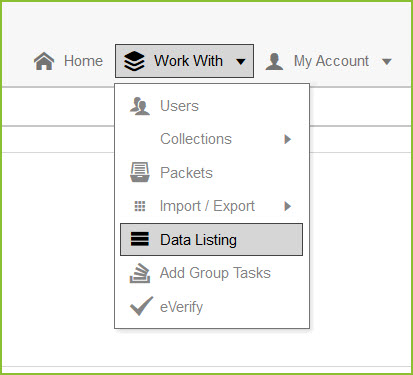The width and height of the screenshot is (413, 375).
Task: Click the Import / Export grid icon
Action: pos(140,206)
